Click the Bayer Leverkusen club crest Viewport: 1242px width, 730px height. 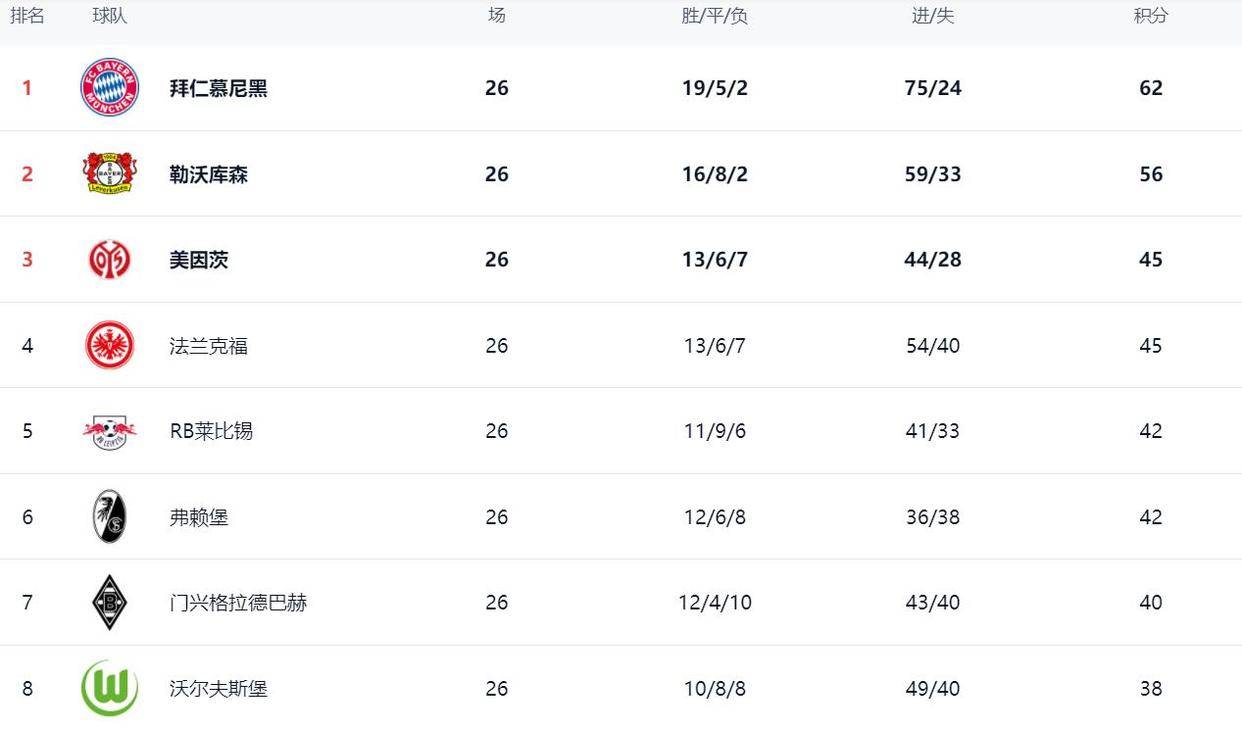point(109,174)
